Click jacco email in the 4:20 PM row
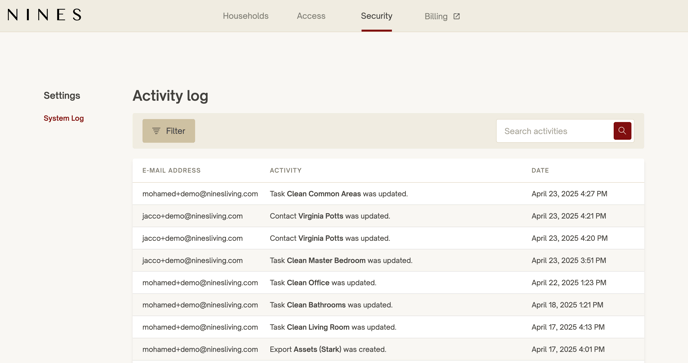Viewport: 688px width, 363px height. tap(192, 238)
